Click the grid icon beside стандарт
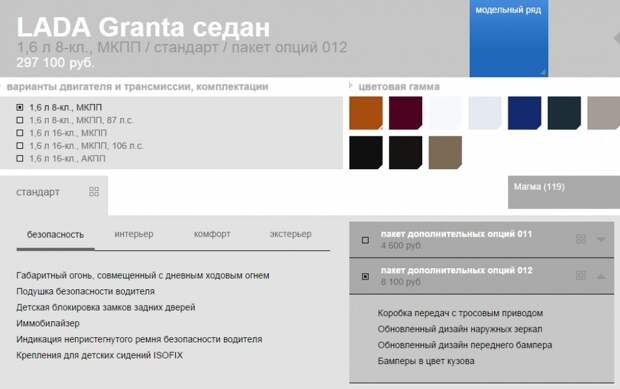Viewport: 620px width, 389px height. coord(94,192)
